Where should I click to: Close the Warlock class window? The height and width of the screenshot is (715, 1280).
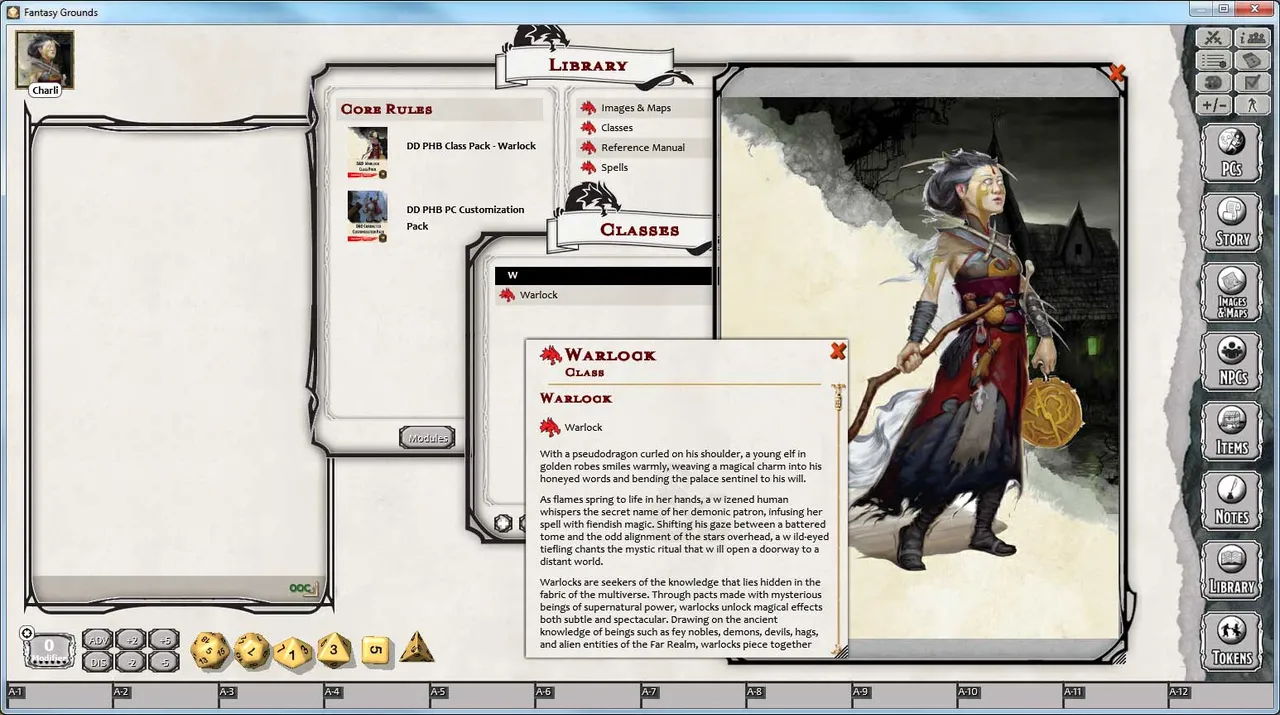coord(838,351)
